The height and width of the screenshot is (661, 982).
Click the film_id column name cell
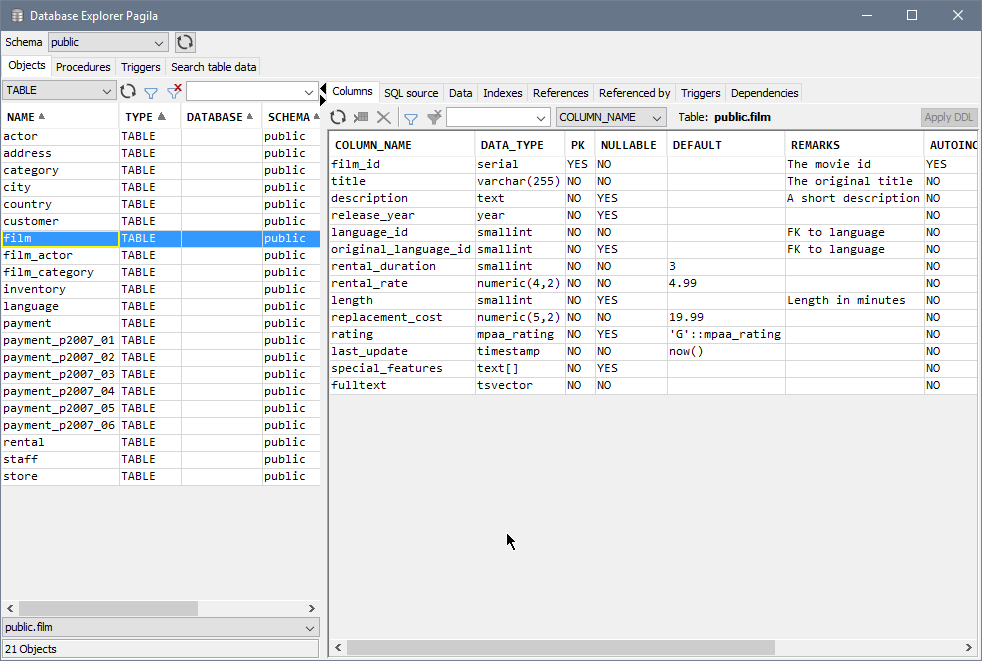[x=402, y=164]
